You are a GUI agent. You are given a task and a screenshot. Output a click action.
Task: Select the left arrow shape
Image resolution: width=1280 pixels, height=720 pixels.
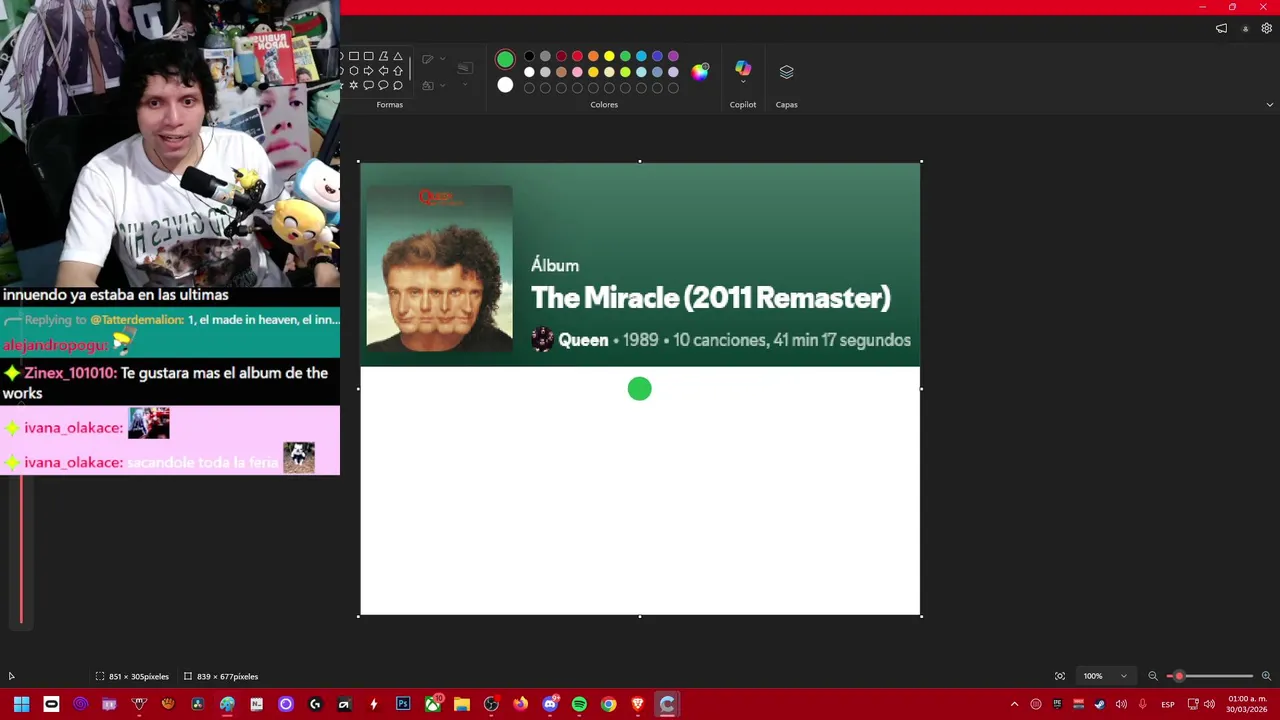coord(383,71)
